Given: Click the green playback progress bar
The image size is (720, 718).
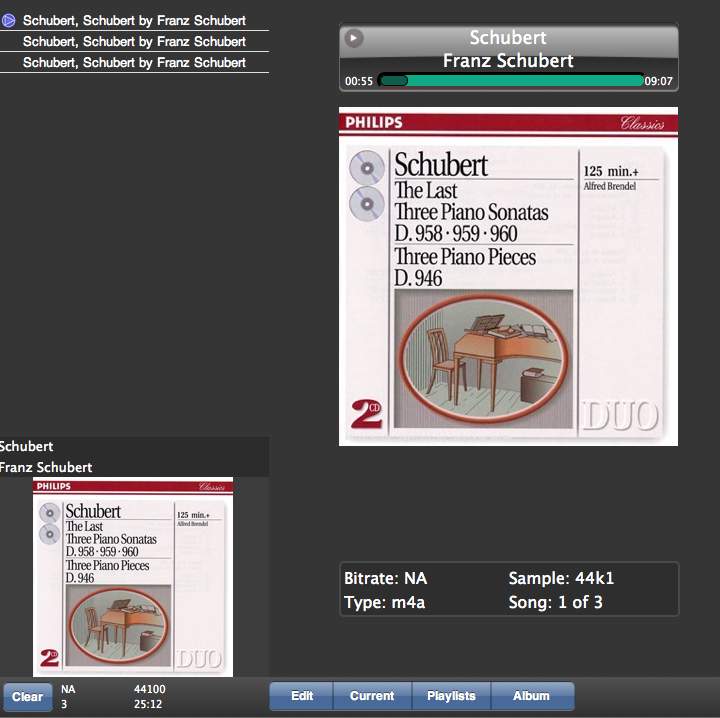Looking at the screenshot, I should point(511,80).
